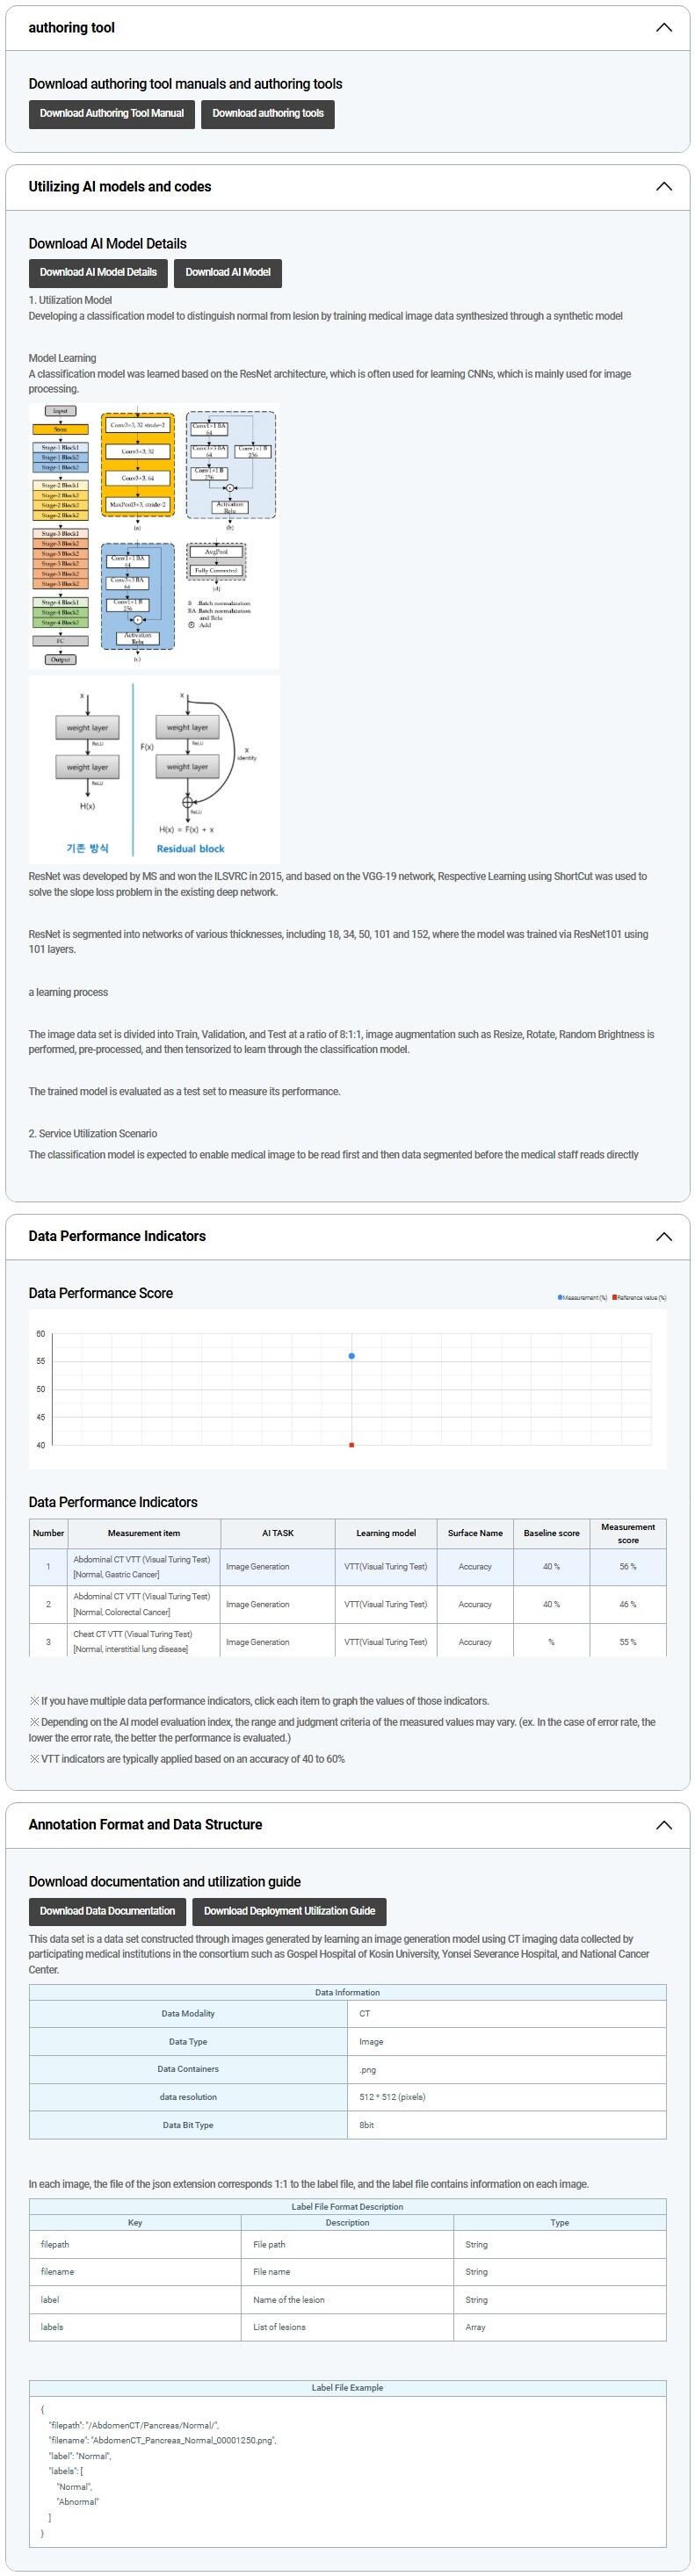Open the Residual block diagram image

154,768
